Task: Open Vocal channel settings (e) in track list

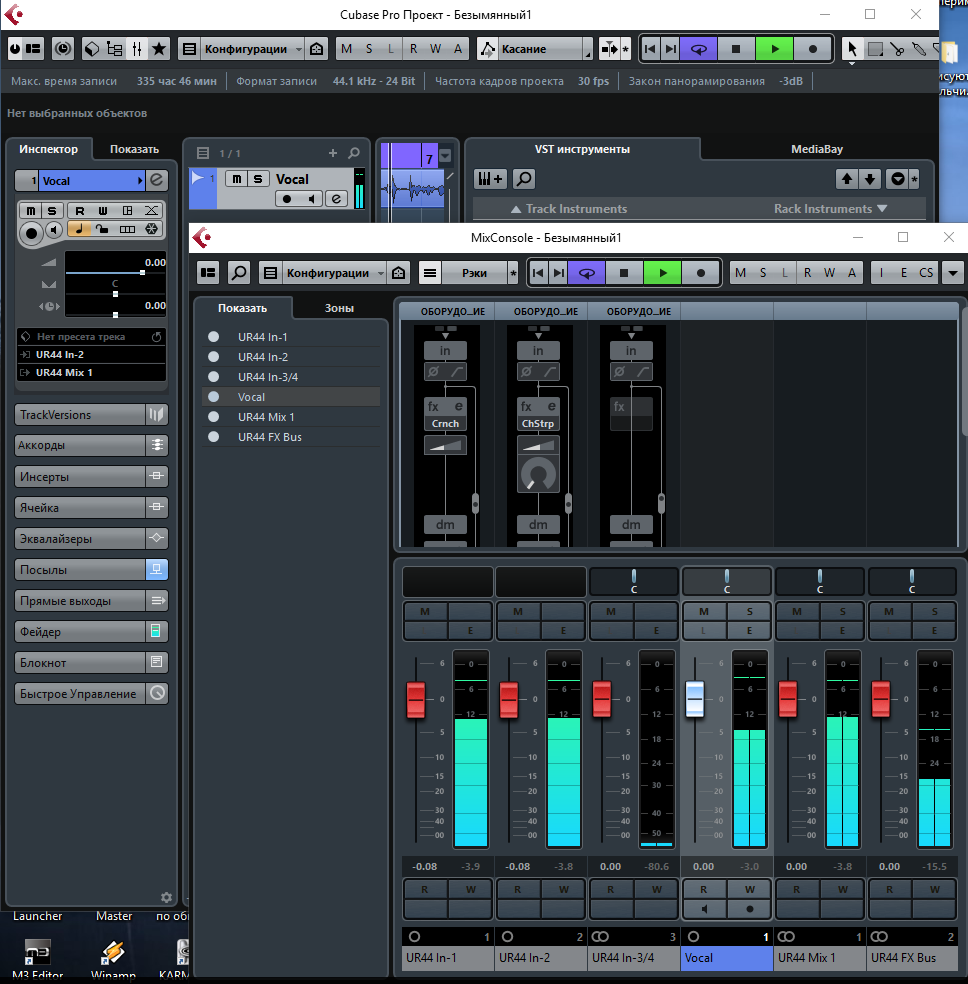Action: point(337,199)
